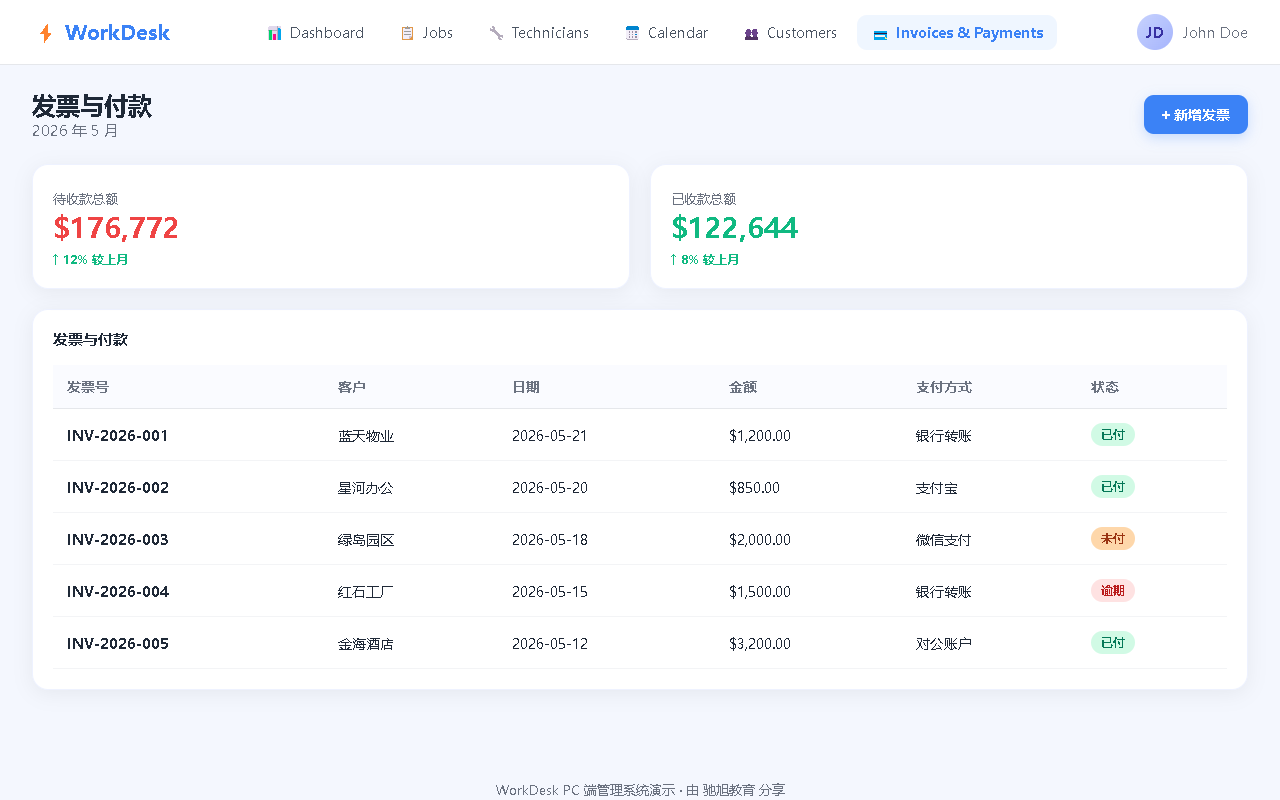Open the JD user avatar
This screenshot has height=800, width=1280.
(1155, 32)
